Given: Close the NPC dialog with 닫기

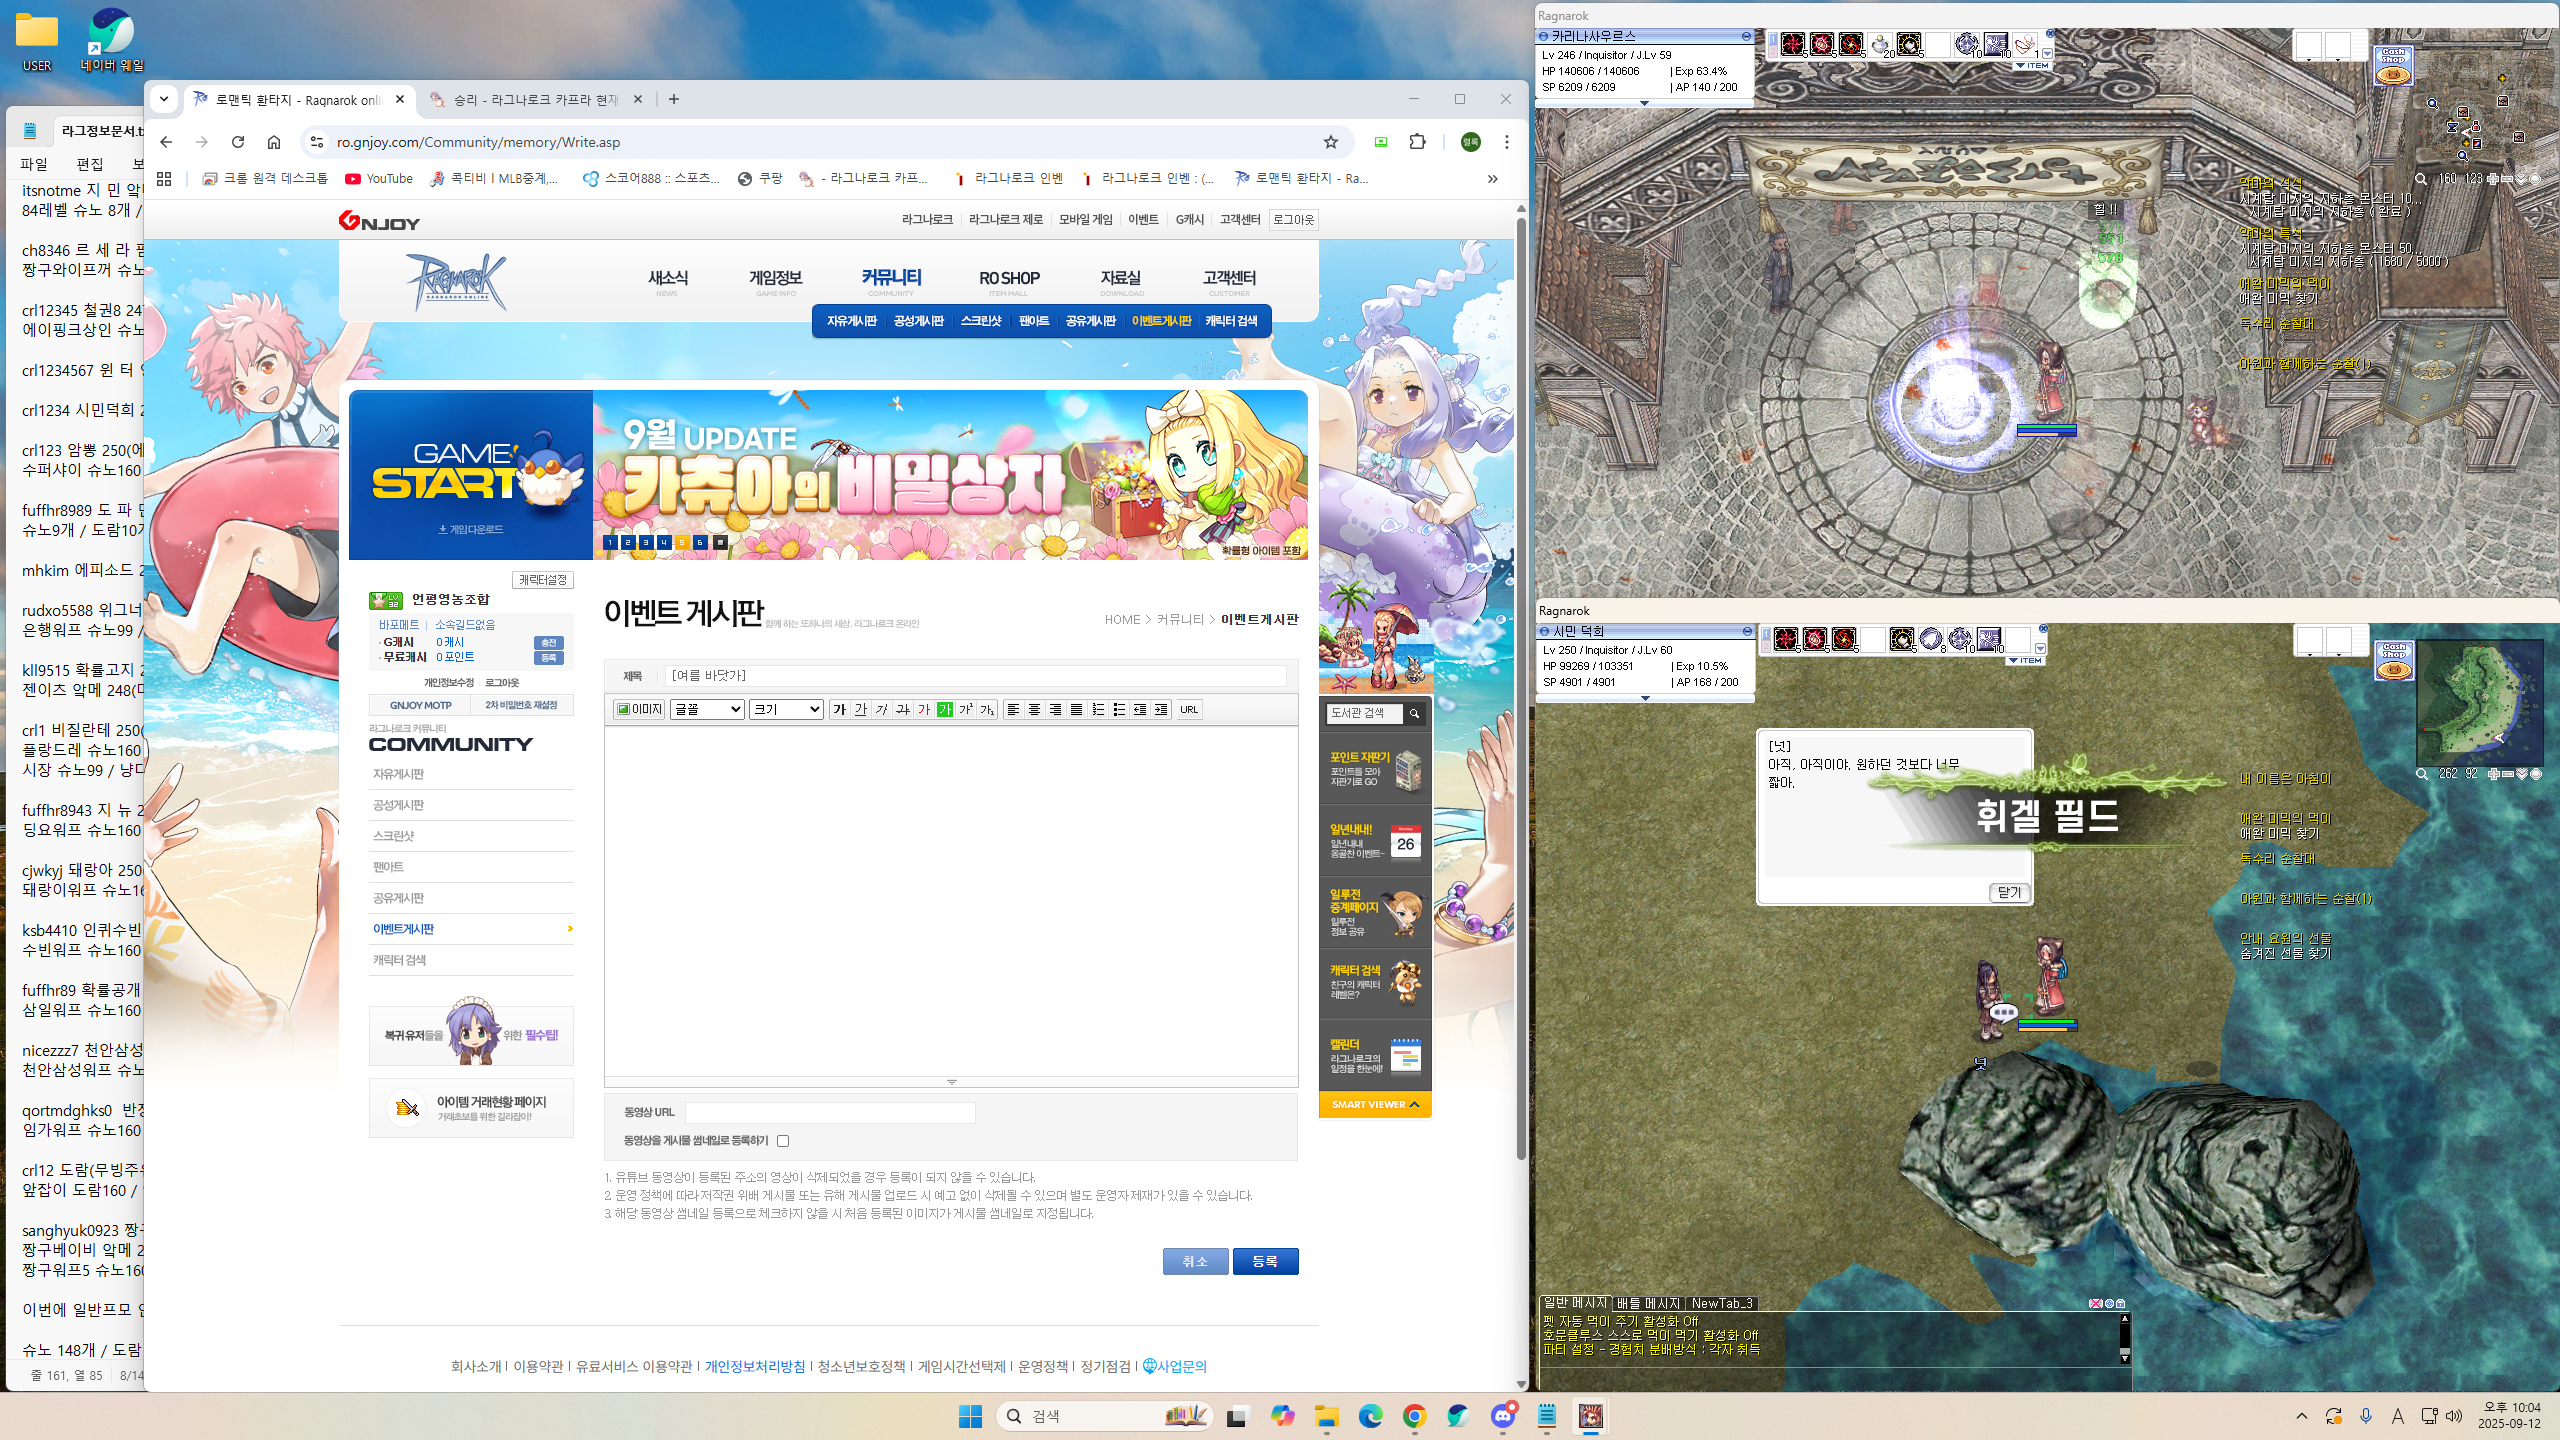Looking at the screenshot, I should point(2009,893).
